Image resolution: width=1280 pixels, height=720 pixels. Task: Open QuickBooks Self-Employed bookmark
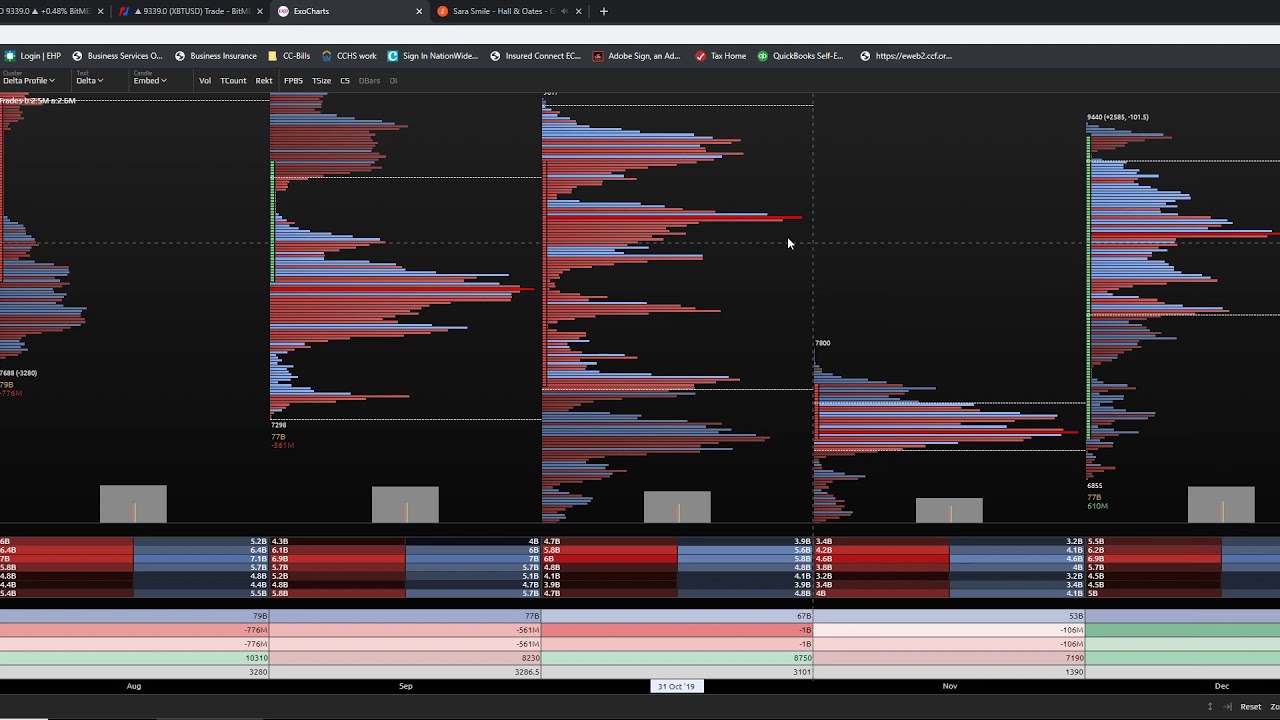pos(800,56)
